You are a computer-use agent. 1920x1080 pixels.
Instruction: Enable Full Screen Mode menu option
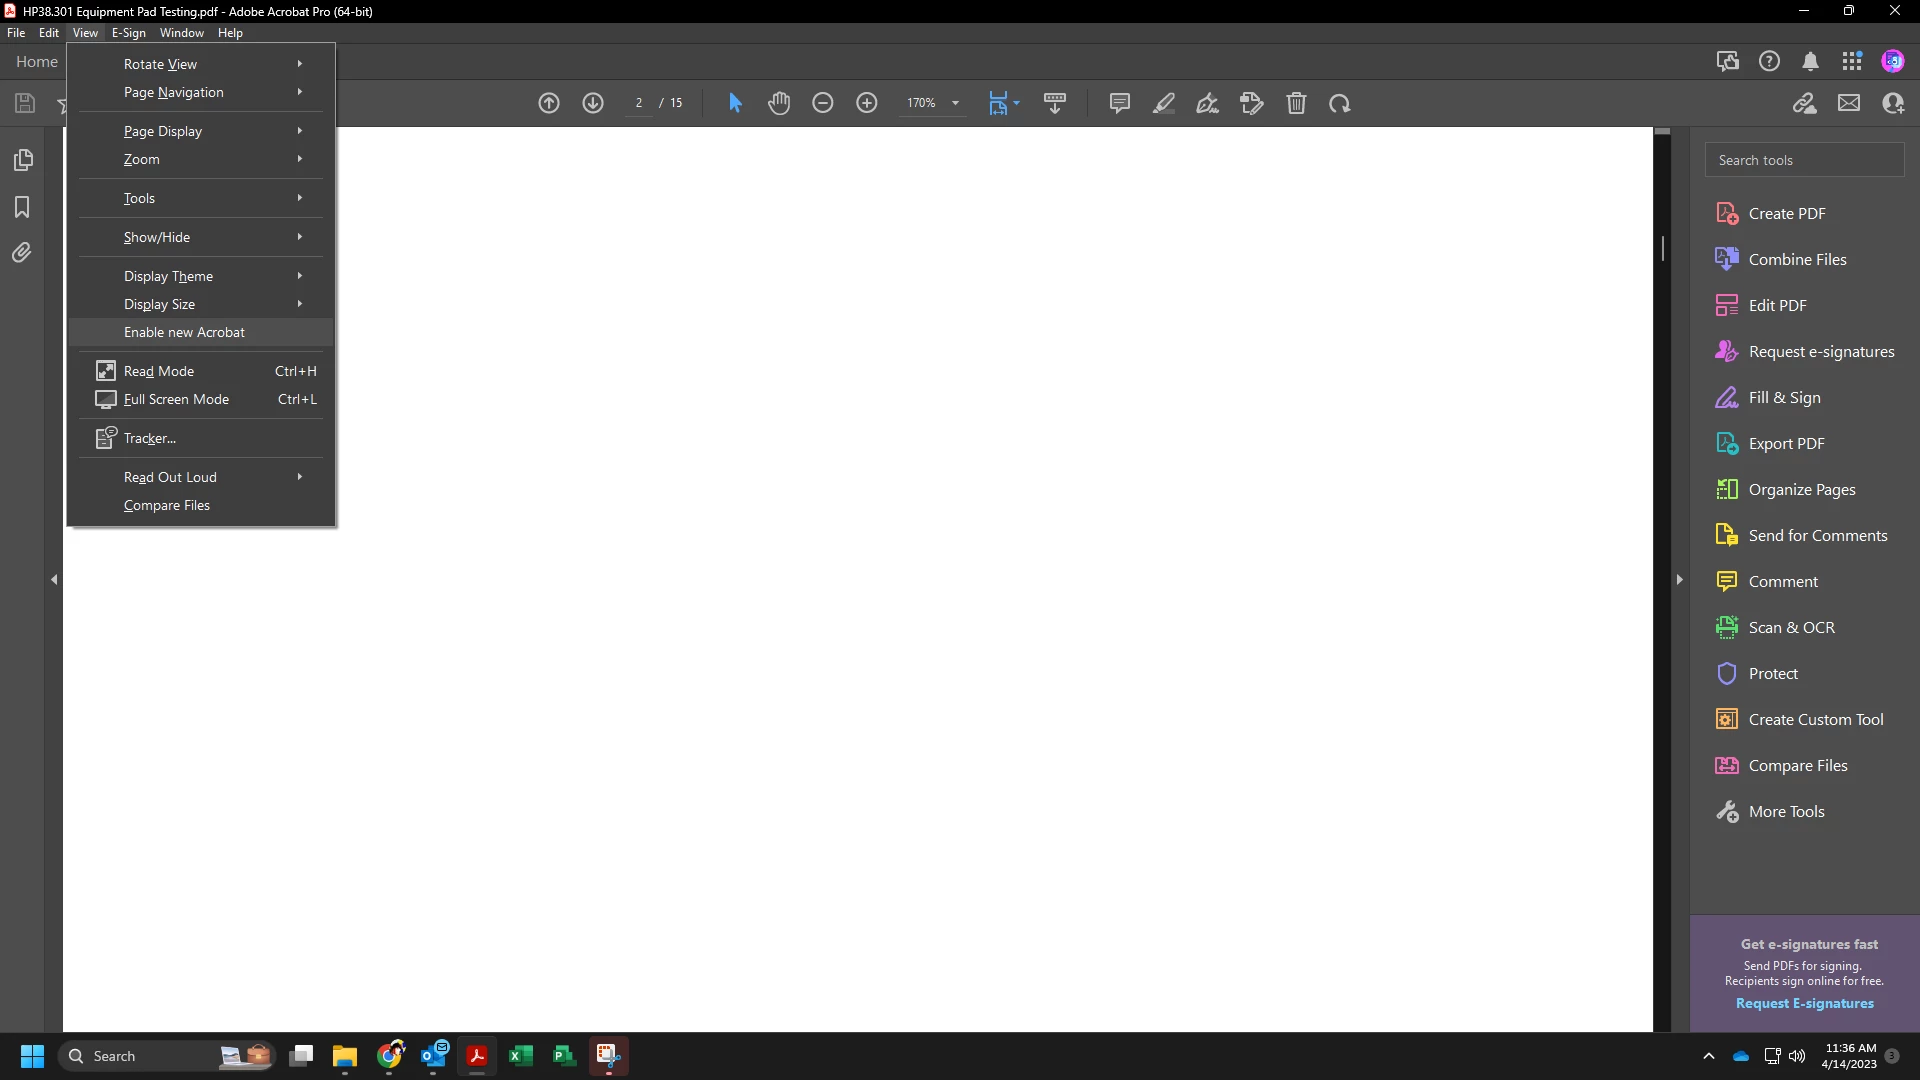pyautogui.click(x=176, y=399)
